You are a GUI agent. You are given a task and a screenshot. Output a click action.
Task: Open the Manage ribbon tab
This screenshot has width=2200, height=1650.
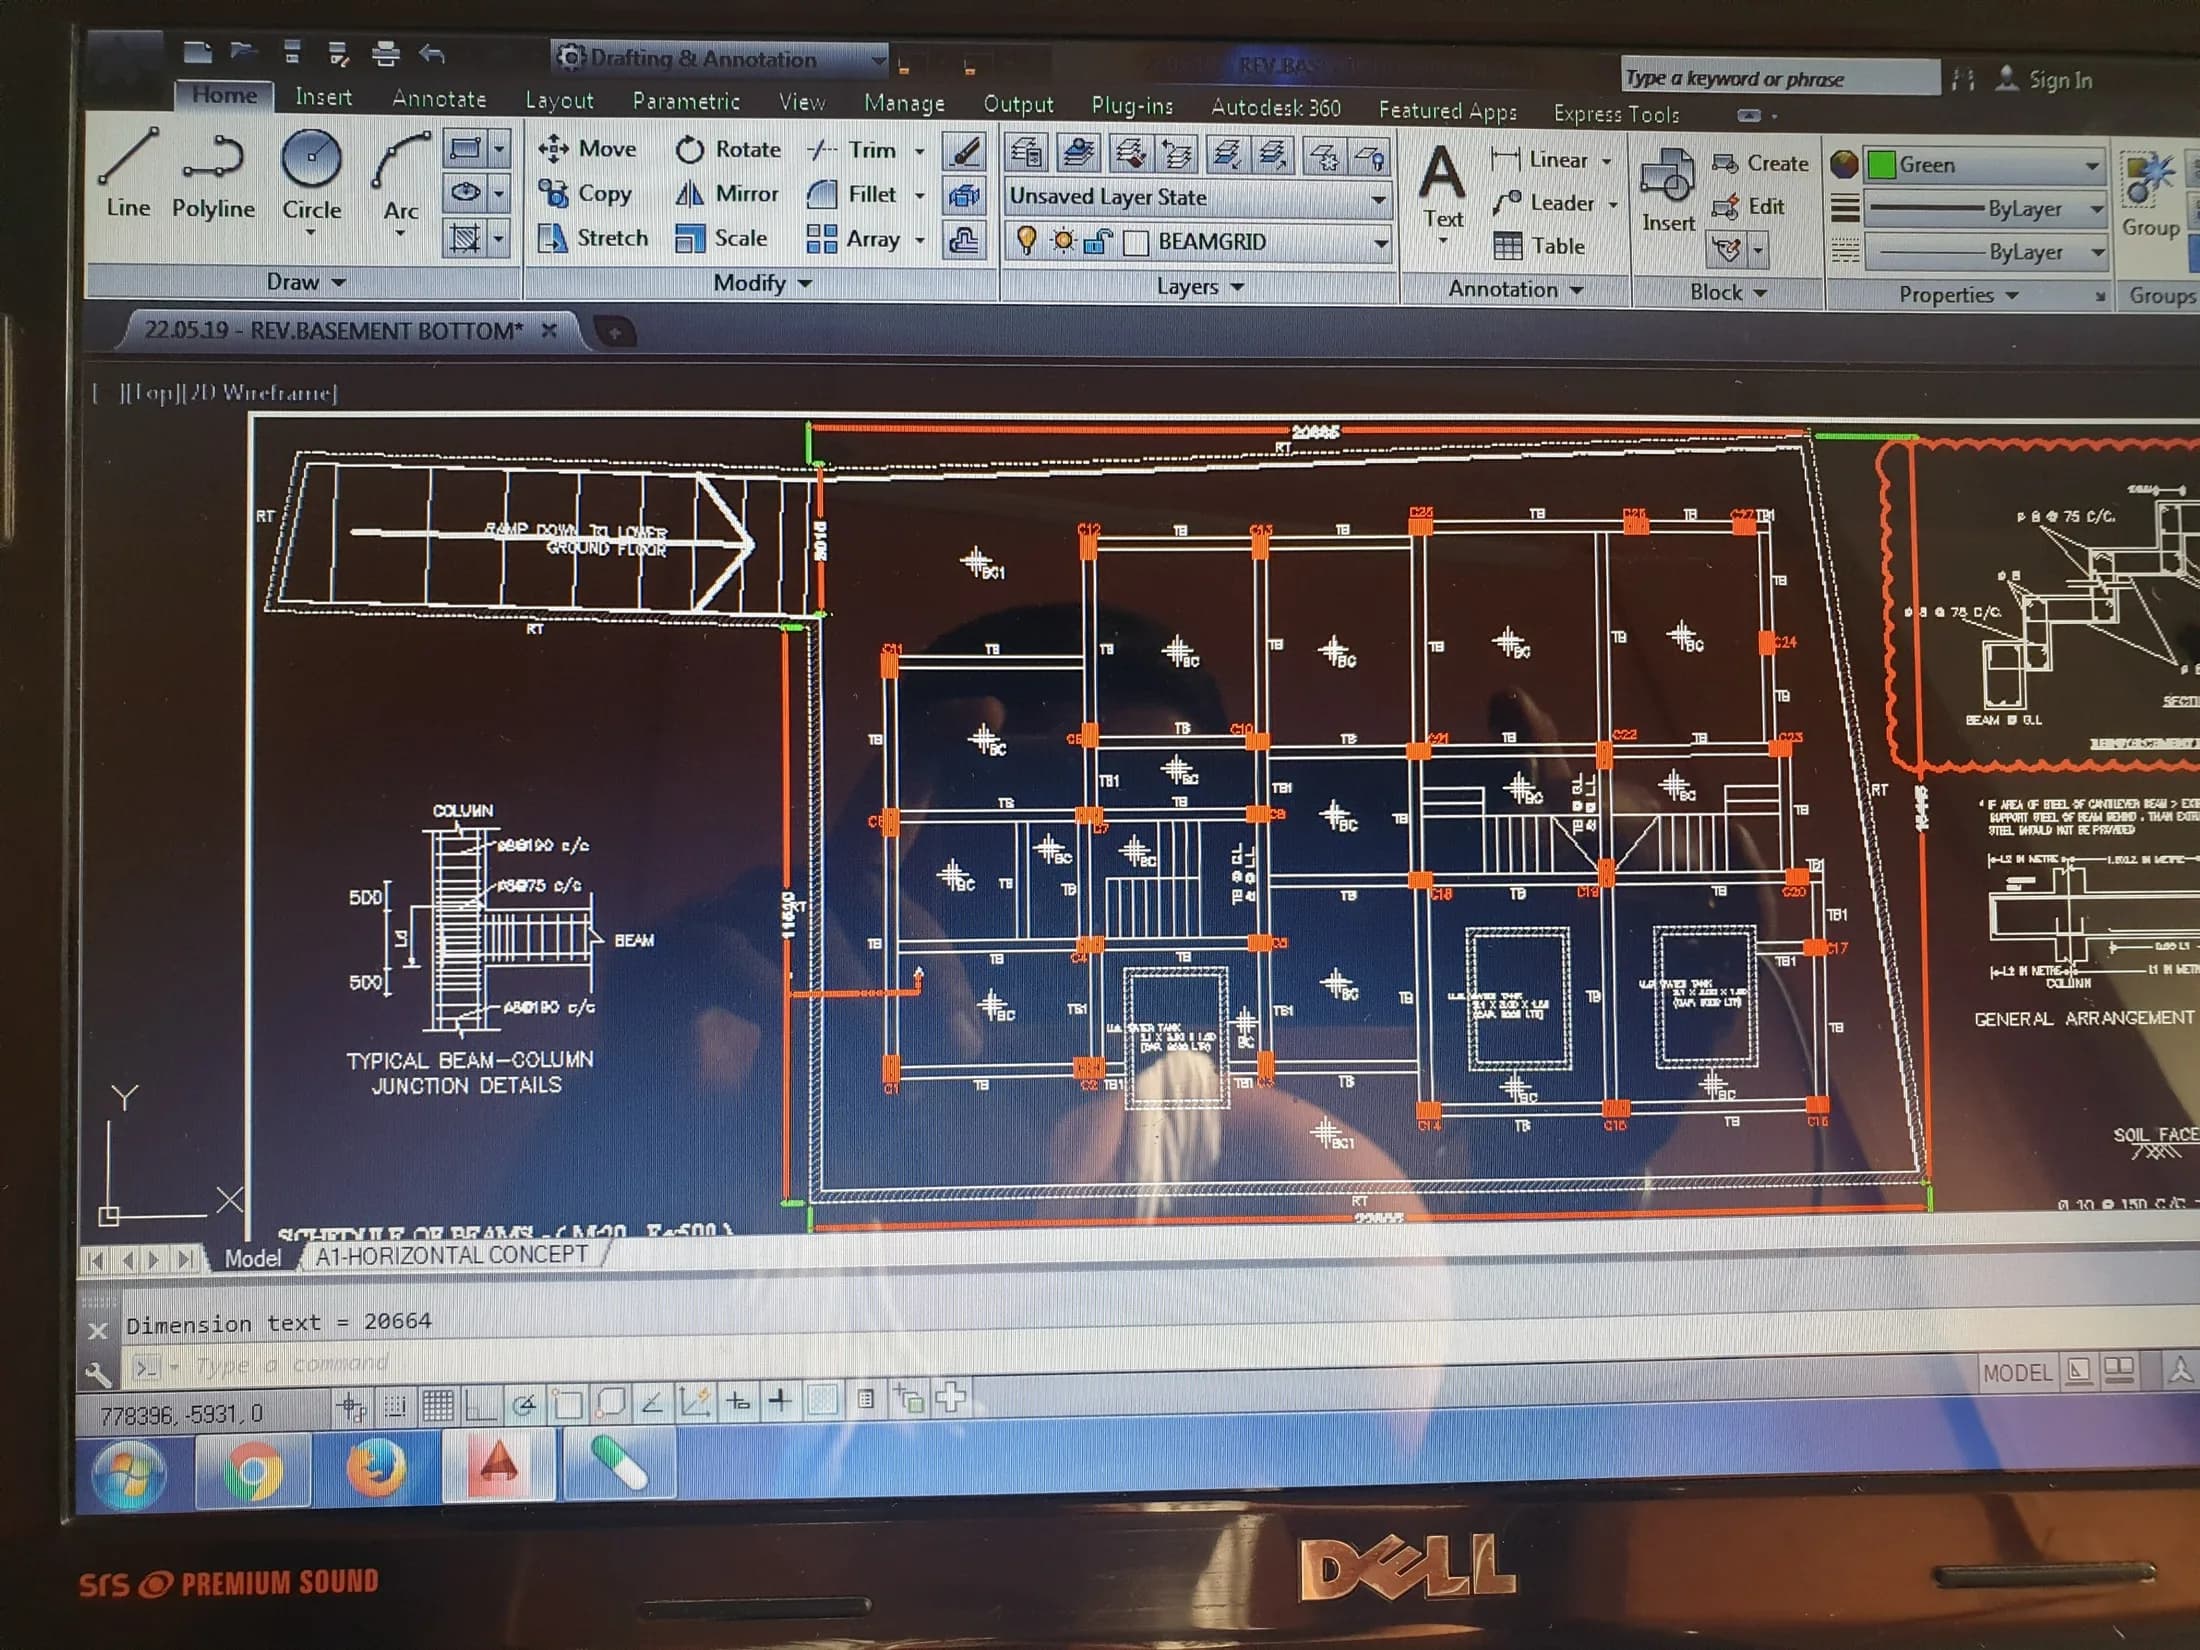904,103
